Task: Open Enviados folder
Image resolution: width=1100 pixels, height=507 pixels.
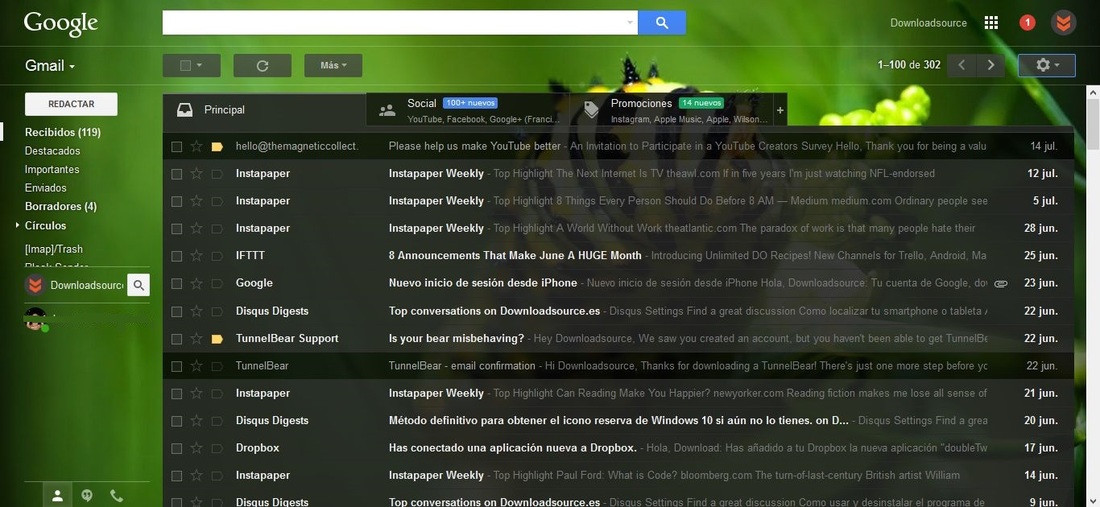Action: [x=46, y=188]
